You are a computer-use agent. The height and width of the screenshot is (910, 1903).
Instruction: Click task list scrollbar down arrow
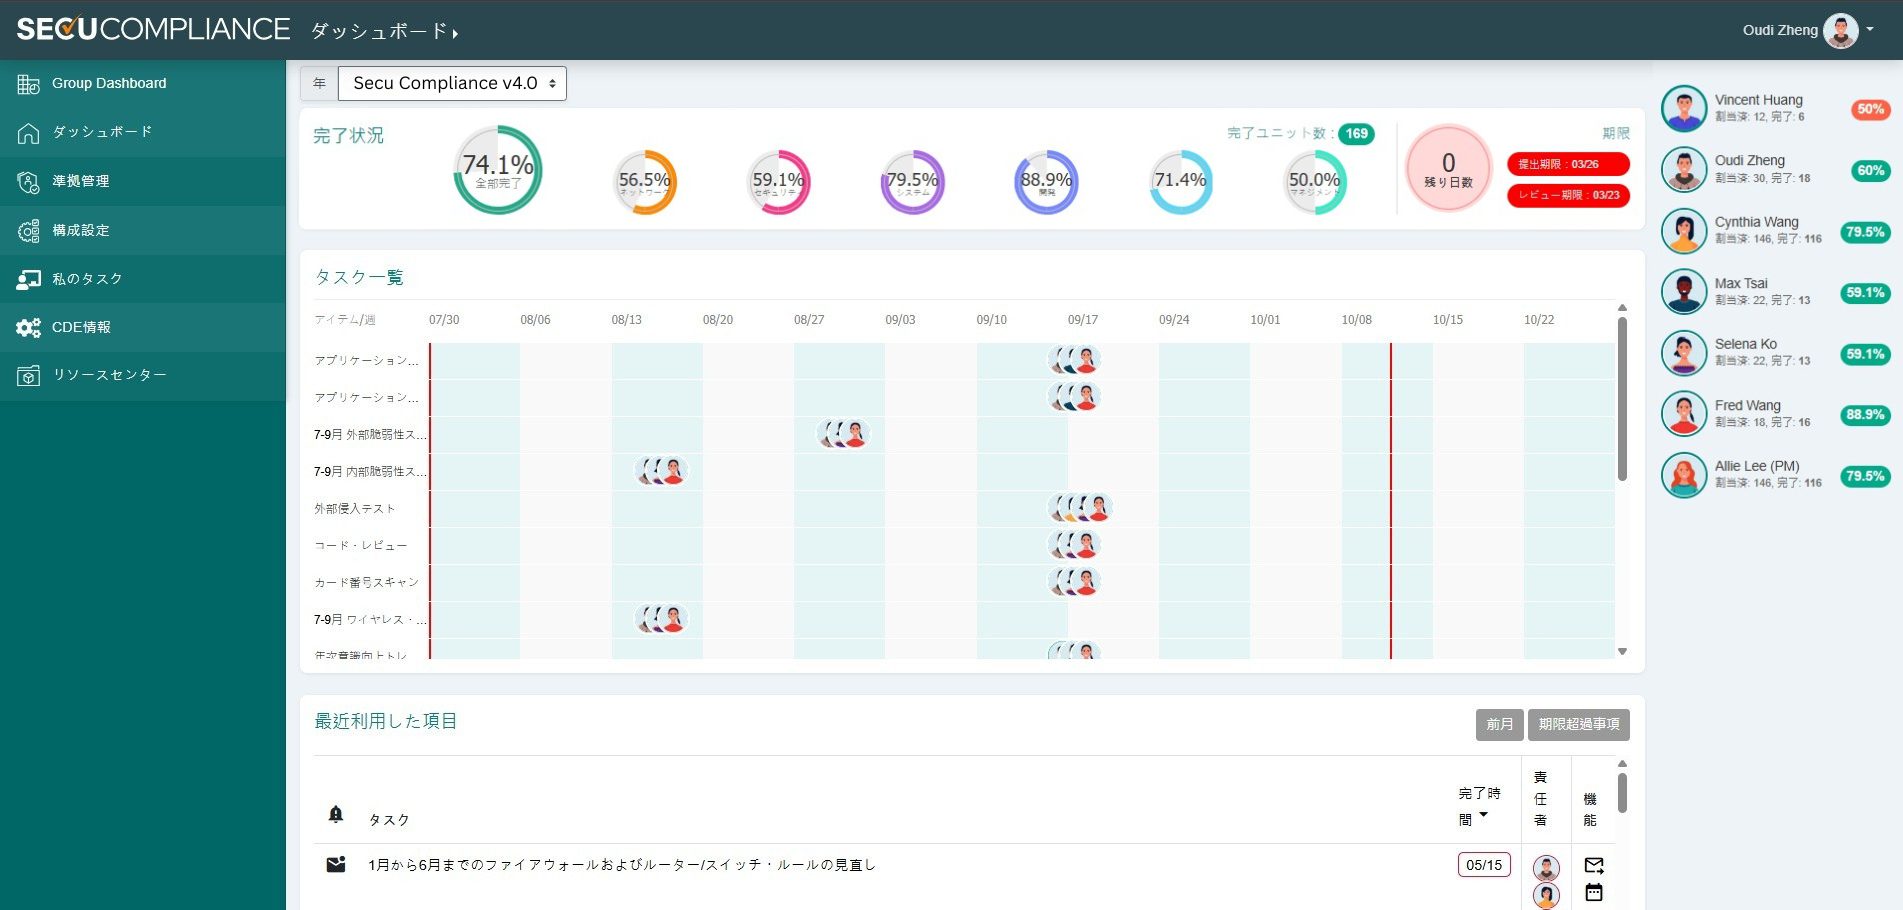(x=1622, y=652)
